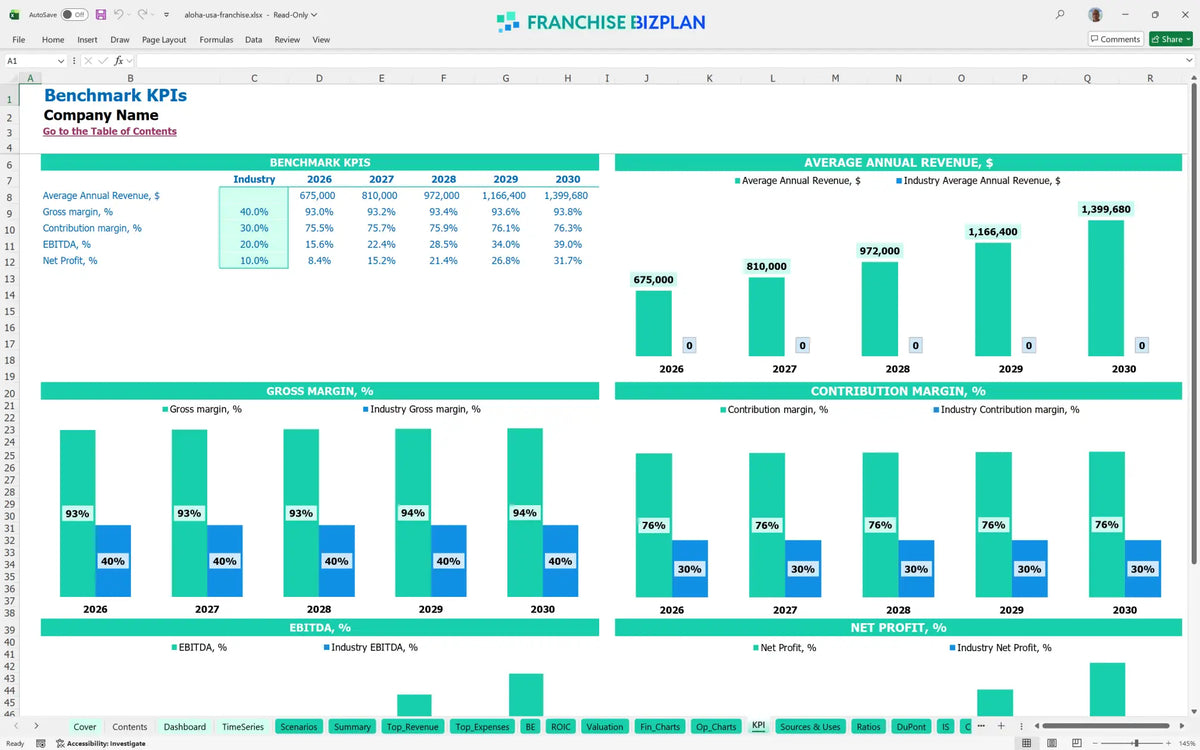
Task: Click the Cancel X icon in formula bar
Action: pyautogui.click(x=87, y=61)
